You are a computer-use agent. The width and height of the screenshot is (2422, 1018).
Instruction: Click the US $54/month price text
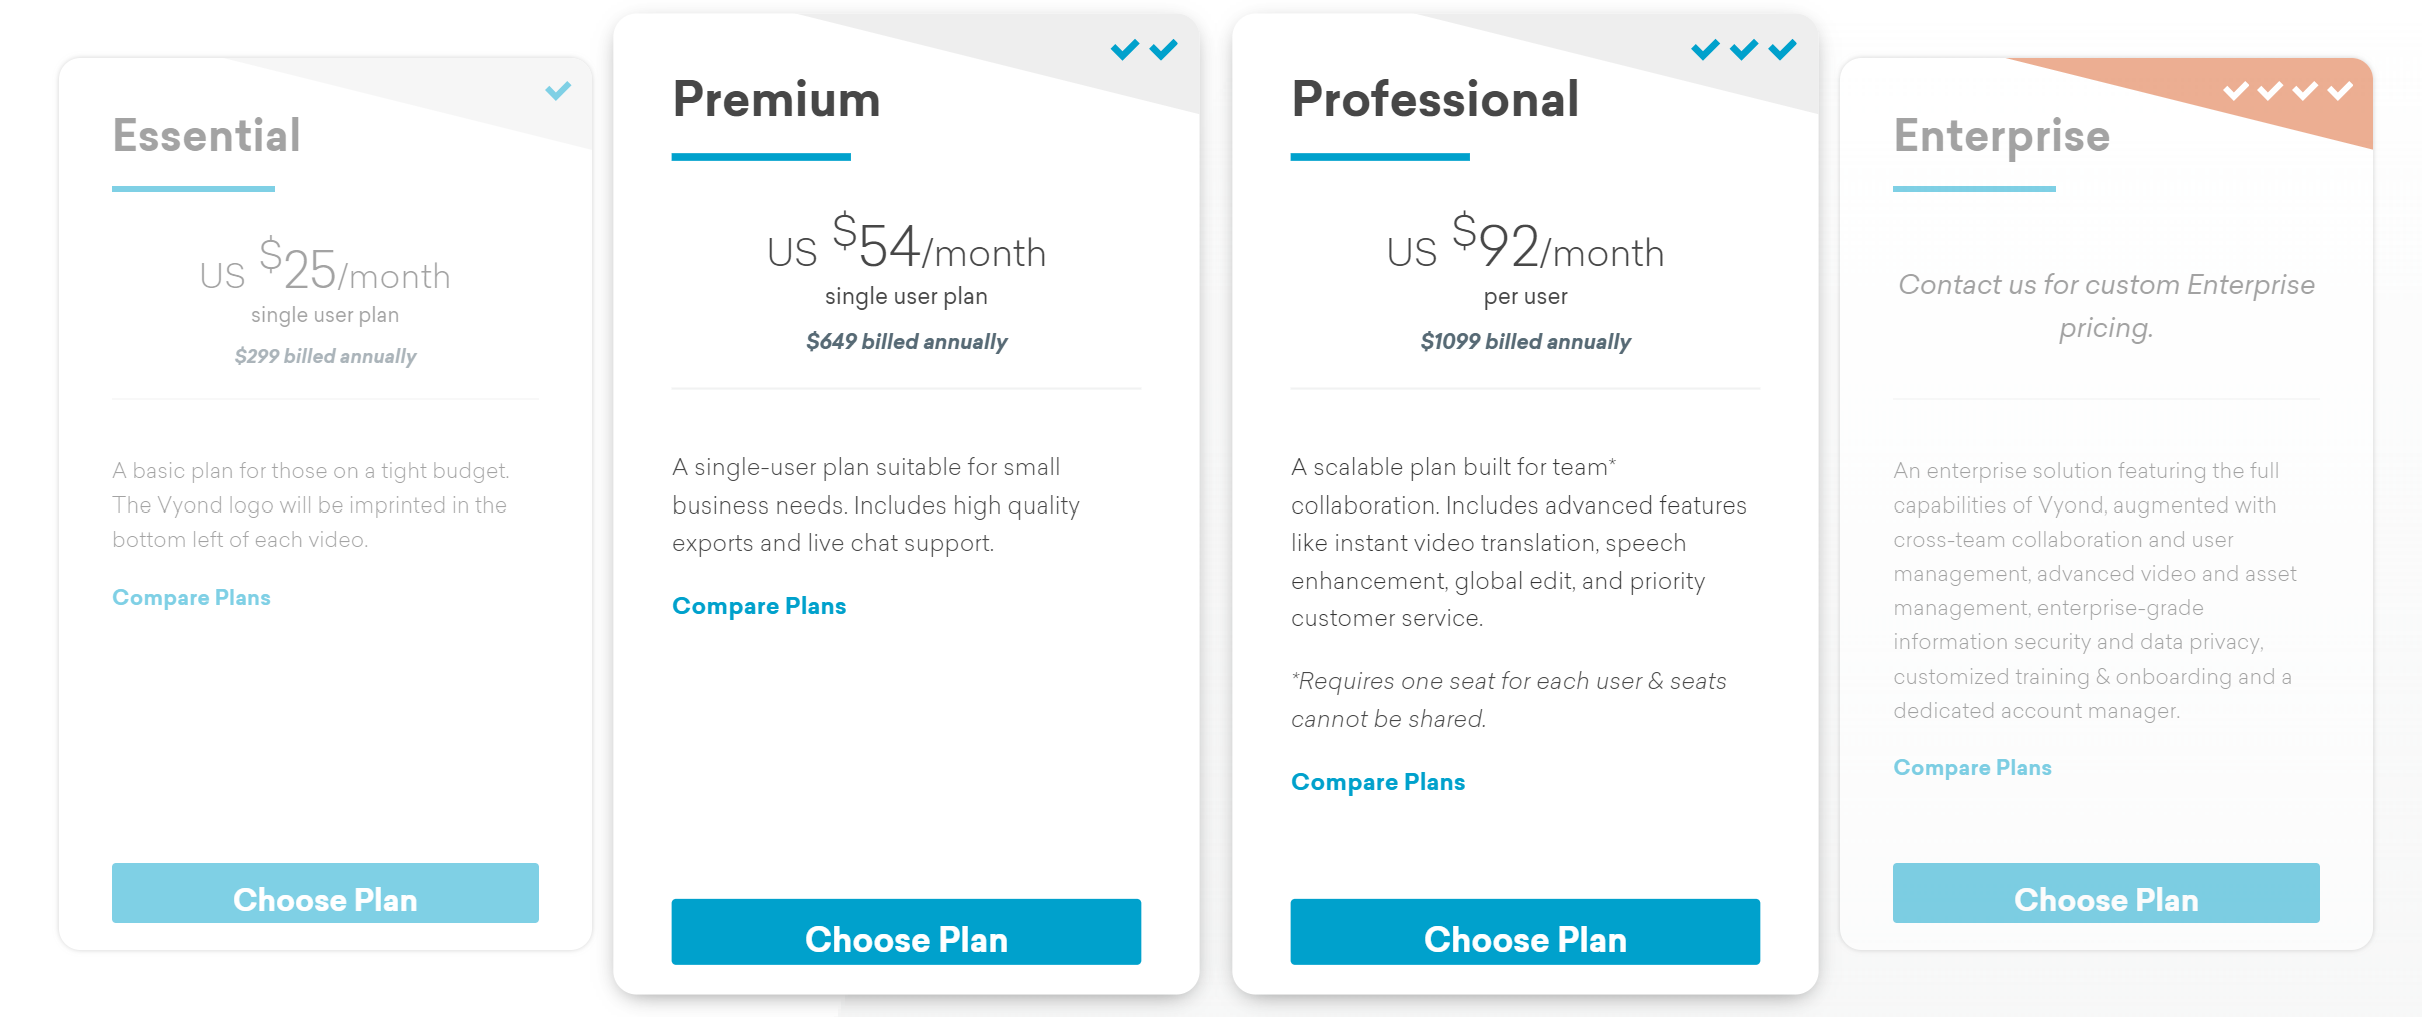click(x=906, y=246)
